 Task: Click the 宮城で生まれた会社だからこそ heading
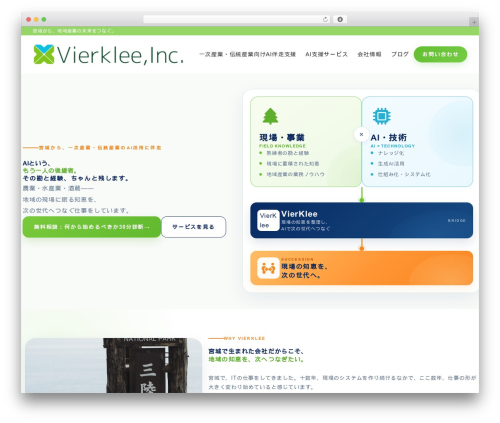(x=256, y=351)
